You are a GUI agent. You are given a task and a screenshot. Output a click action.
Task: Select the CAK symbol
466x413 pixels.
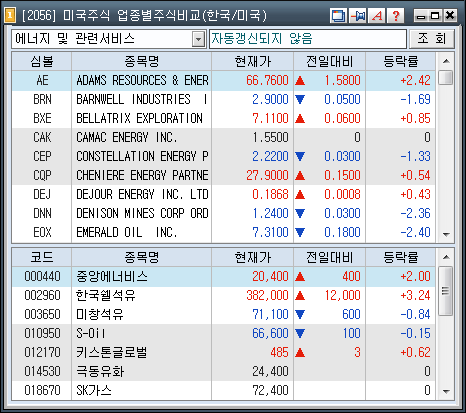click(42, 137)
